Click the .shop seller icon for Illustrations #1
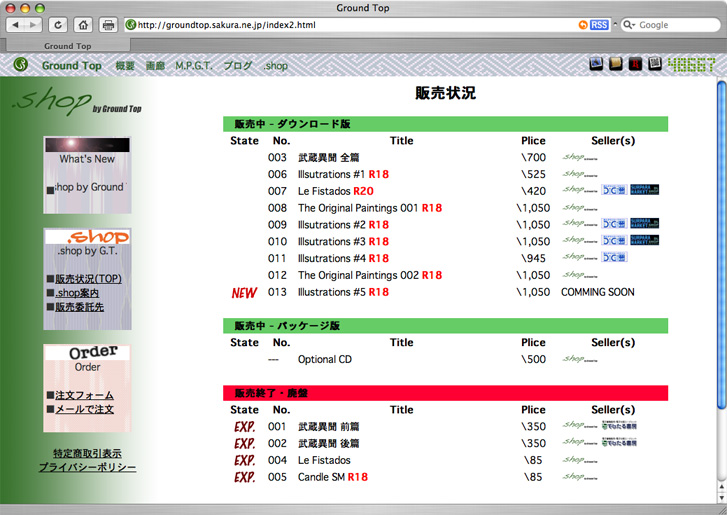Image resolution: width=727 pixels, height=515 pixels. click(x=580, y=174)
